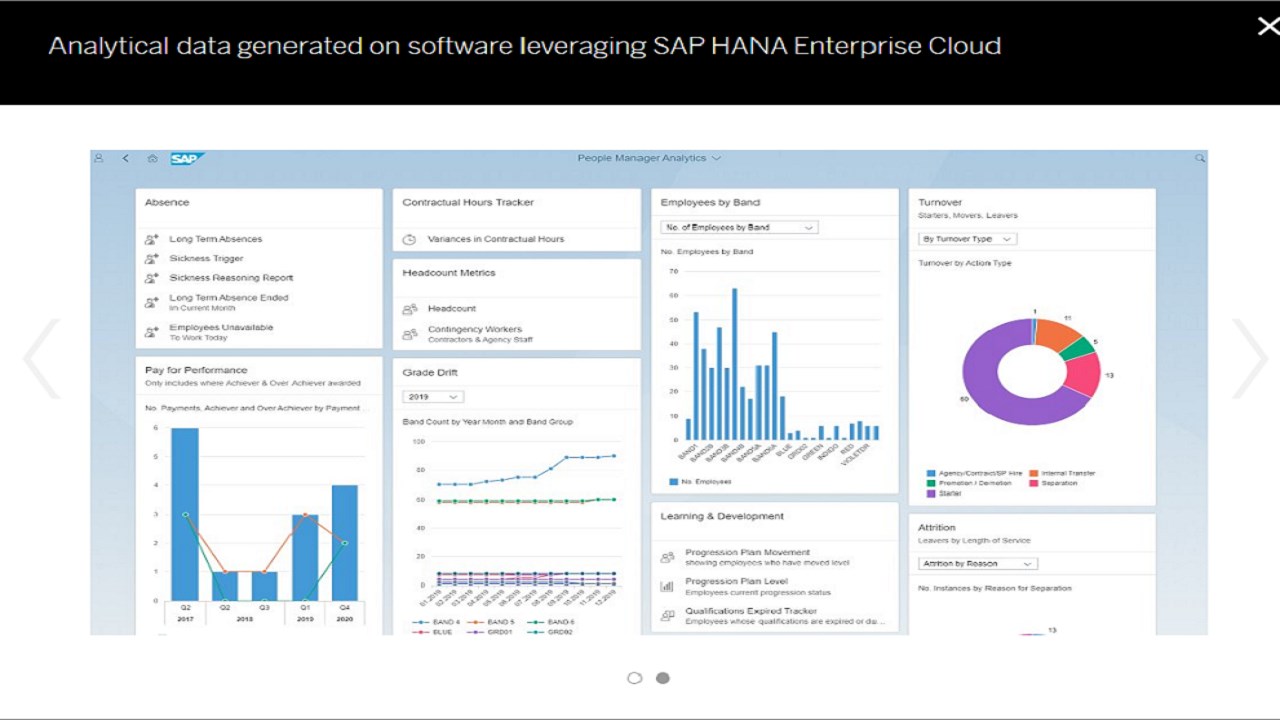Screen dimensions: 1280x720
Task: Open Long Term Absences report
Action: pyautogui.click(x=216, y=239)
